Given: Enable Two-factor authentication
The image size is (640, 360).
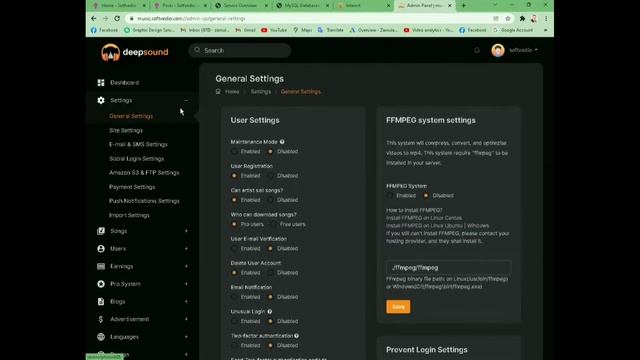Looking at the screenshot, I should click(234, 345).
